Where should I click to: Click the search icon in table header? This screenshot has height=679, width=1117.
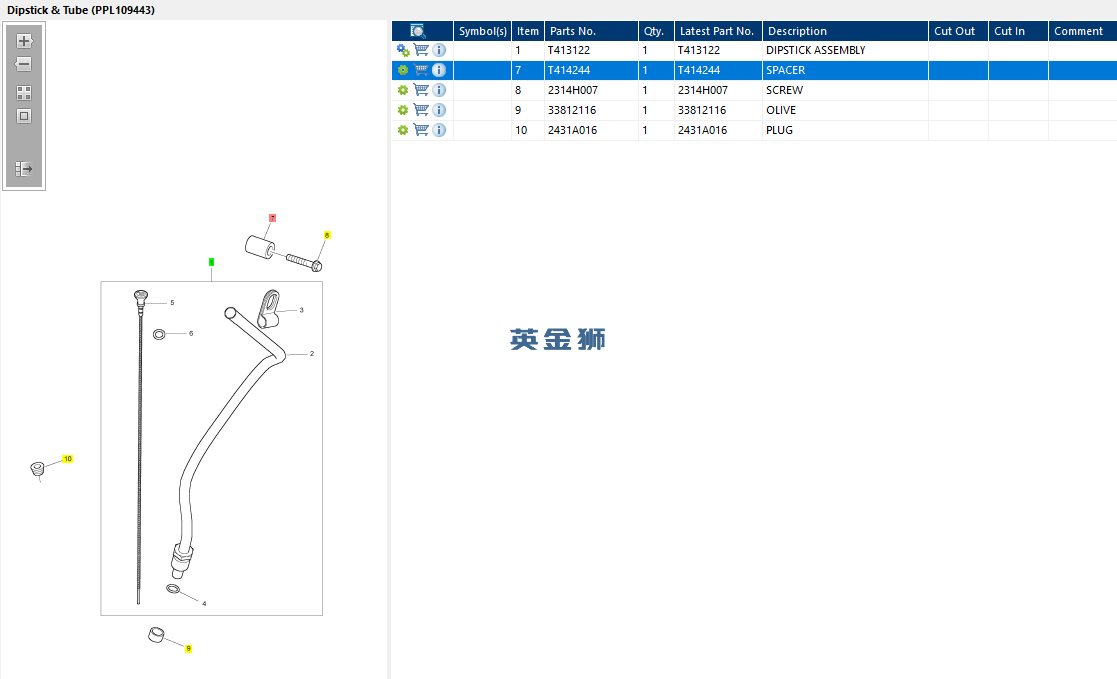[x=417, y=31]
